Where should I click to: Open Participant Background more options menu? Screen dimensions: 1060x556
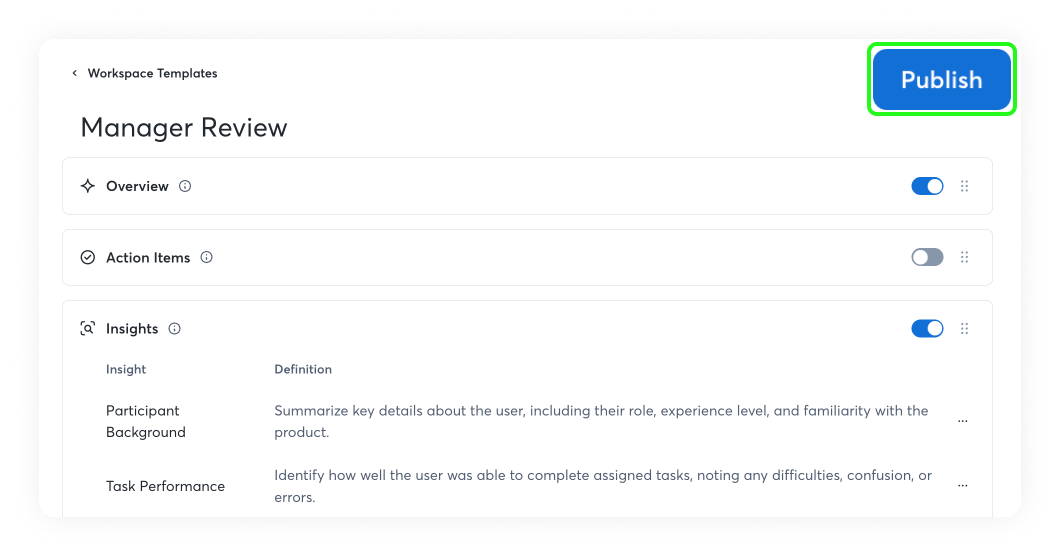963,421
